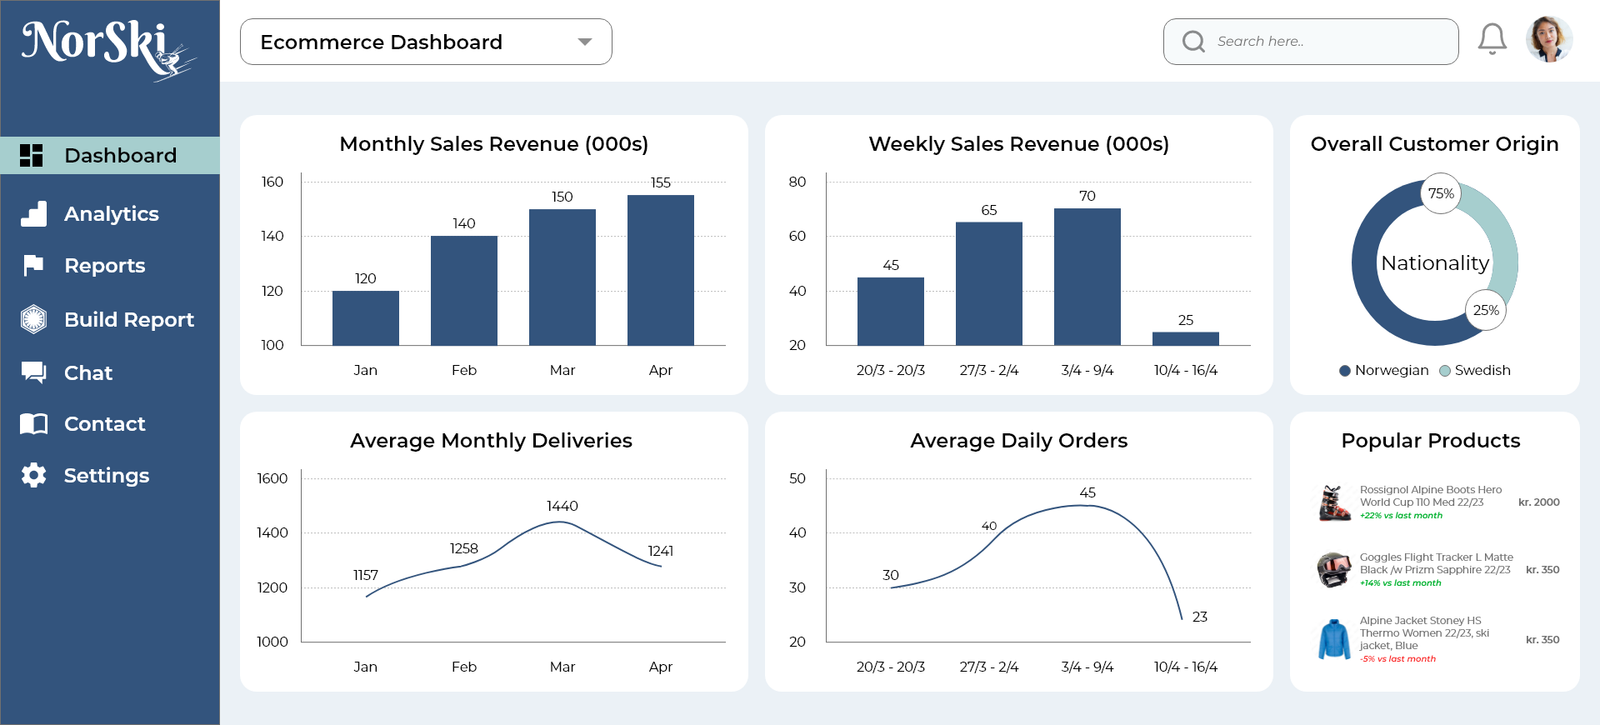Click the -5% vs last month text
This screenshot has height=725, width=1600.
click(x=1397, y=659)
